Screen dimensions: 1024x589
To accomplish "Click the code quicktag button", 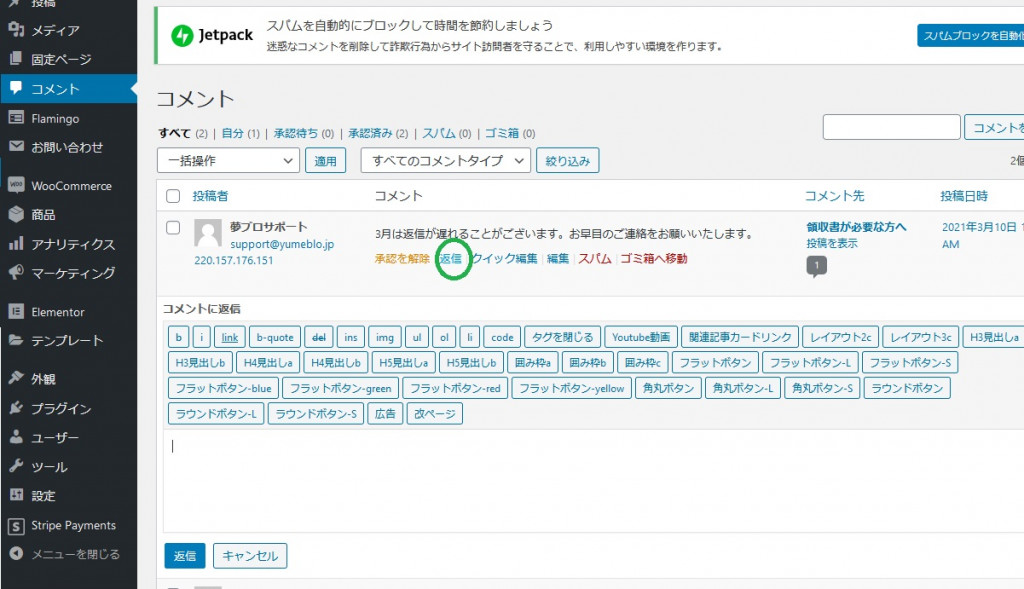I will (502, 337).
